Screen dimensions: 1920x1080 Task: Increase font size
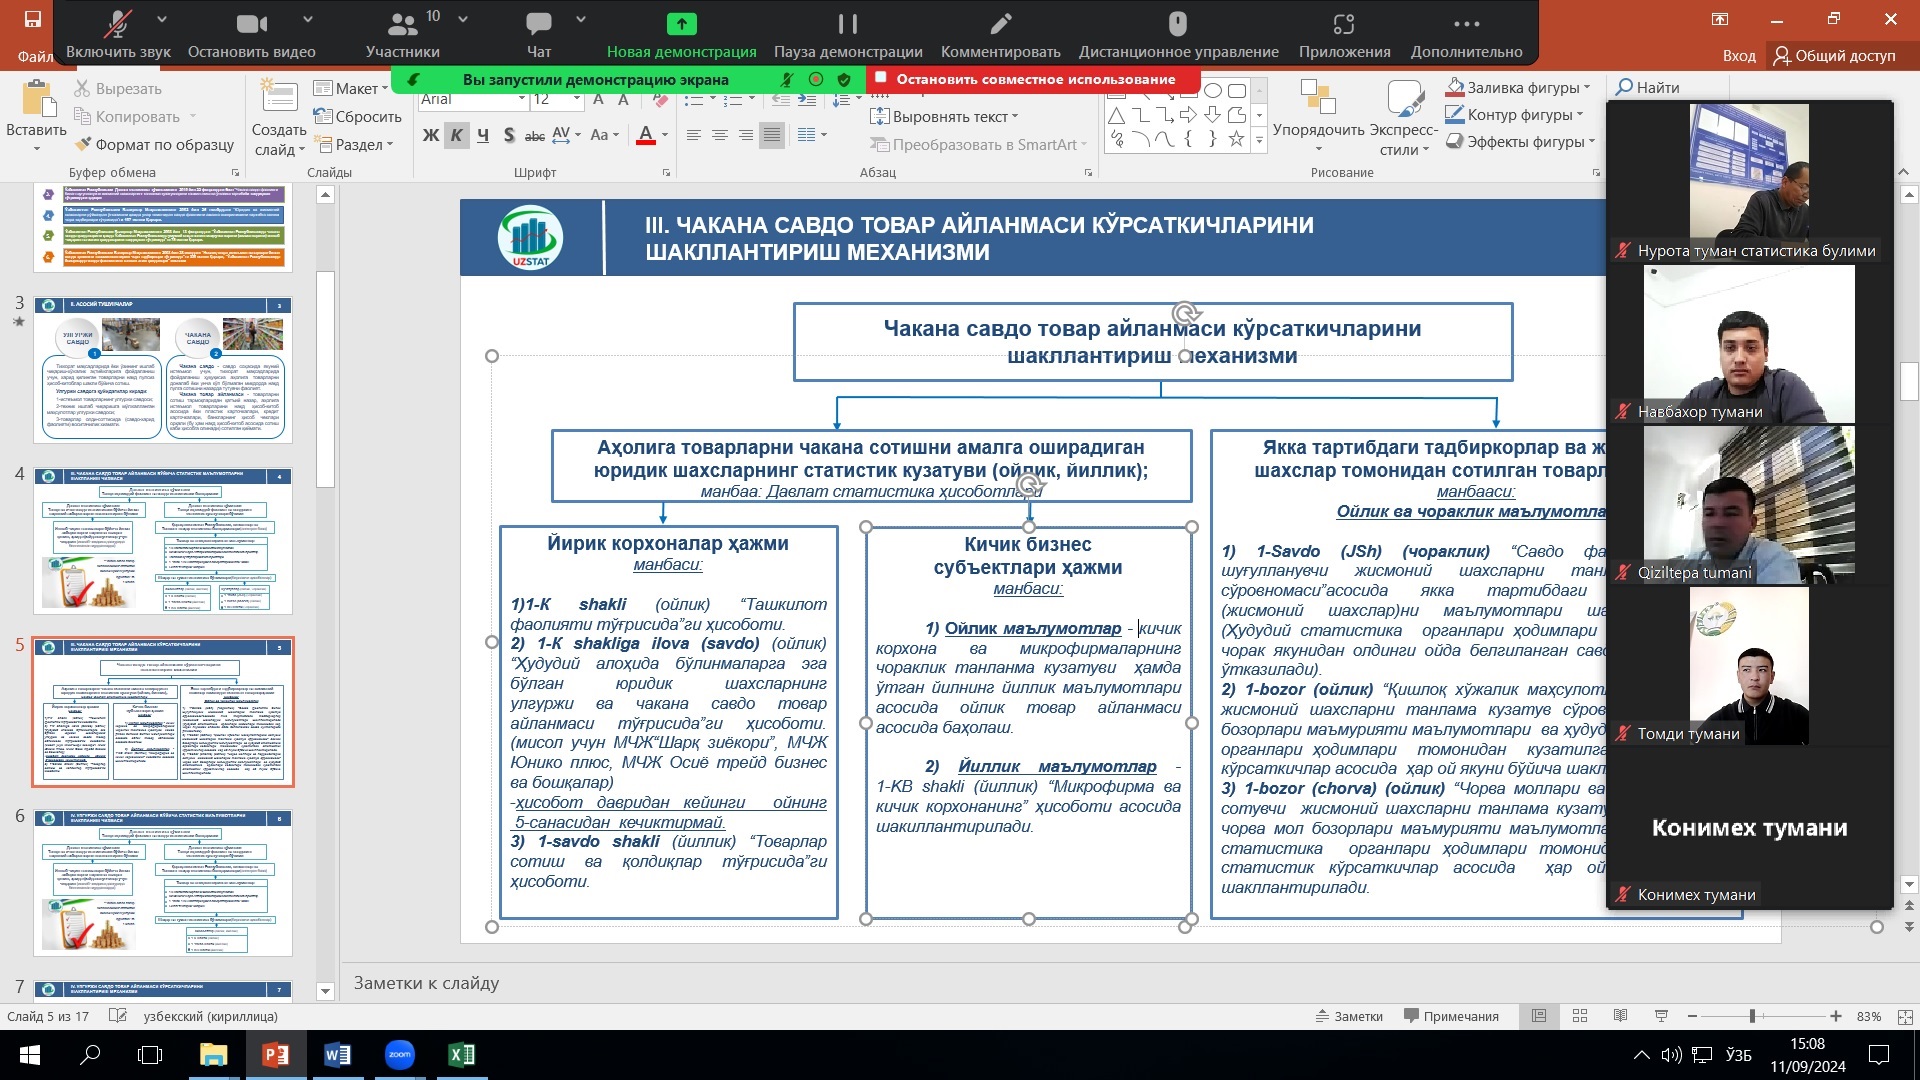(598, 99)
